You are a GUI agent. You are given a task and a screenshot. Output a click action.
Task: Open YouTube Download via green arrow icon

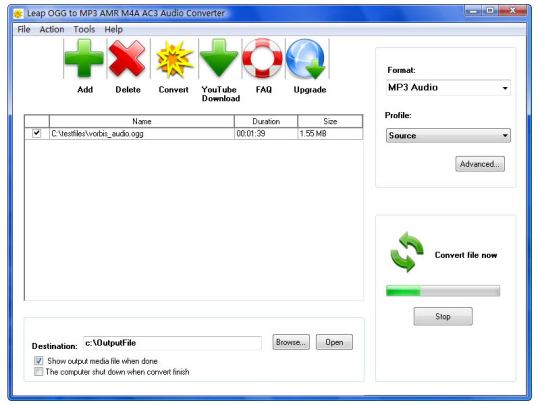219,59
